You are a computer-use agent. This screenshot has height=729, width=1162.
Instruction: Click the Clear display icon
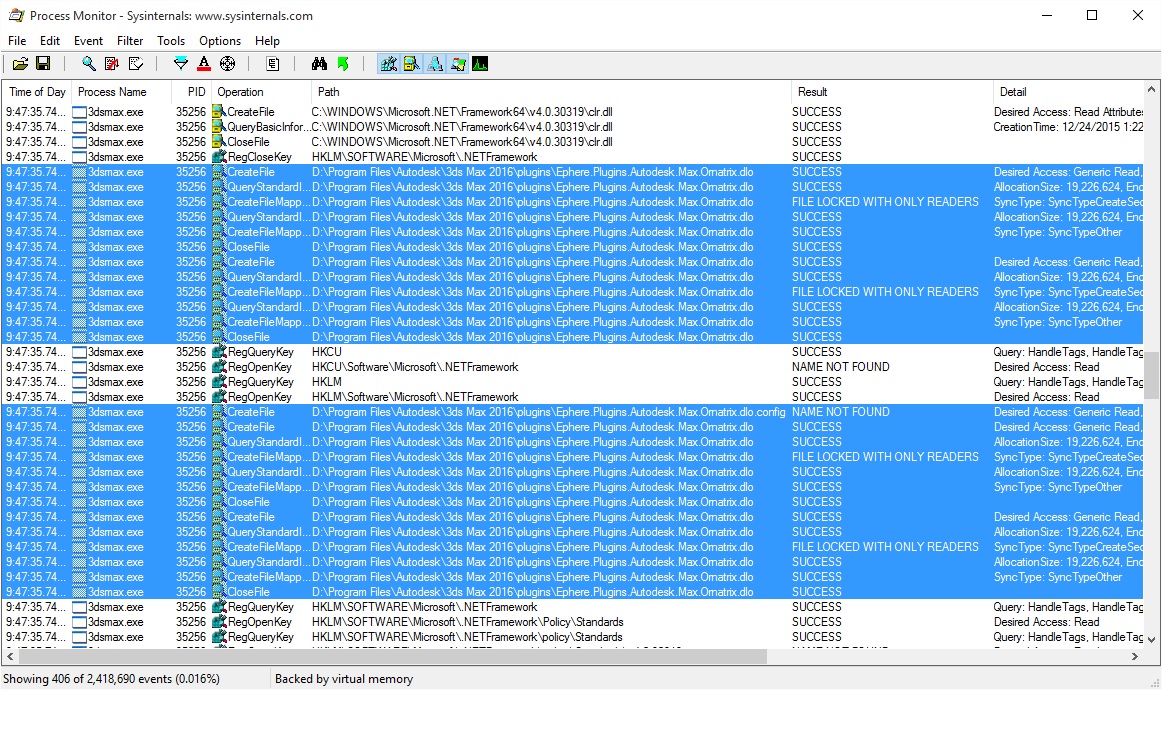click(x=135, y=64)
